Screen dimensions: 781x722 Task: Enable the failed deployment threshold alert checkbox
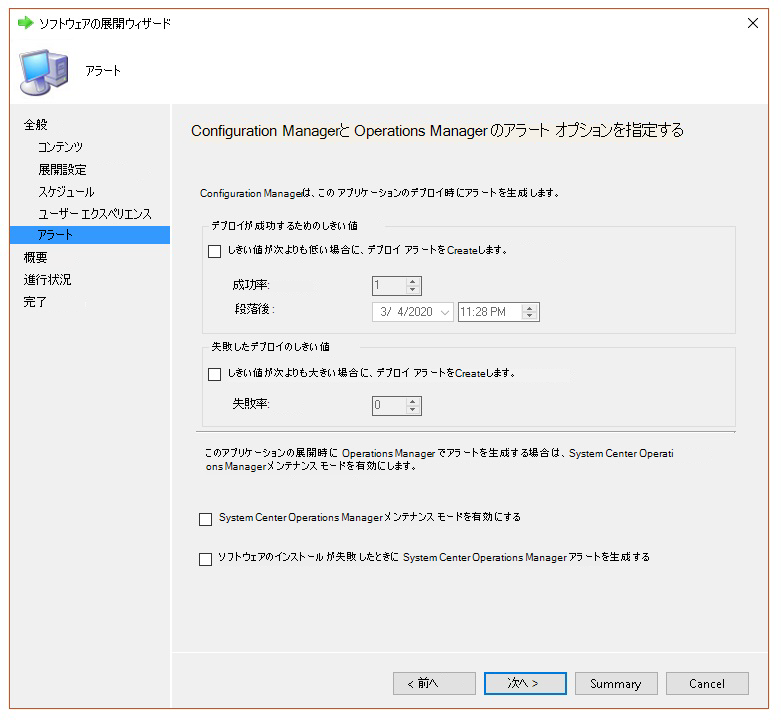coord(214,374)
